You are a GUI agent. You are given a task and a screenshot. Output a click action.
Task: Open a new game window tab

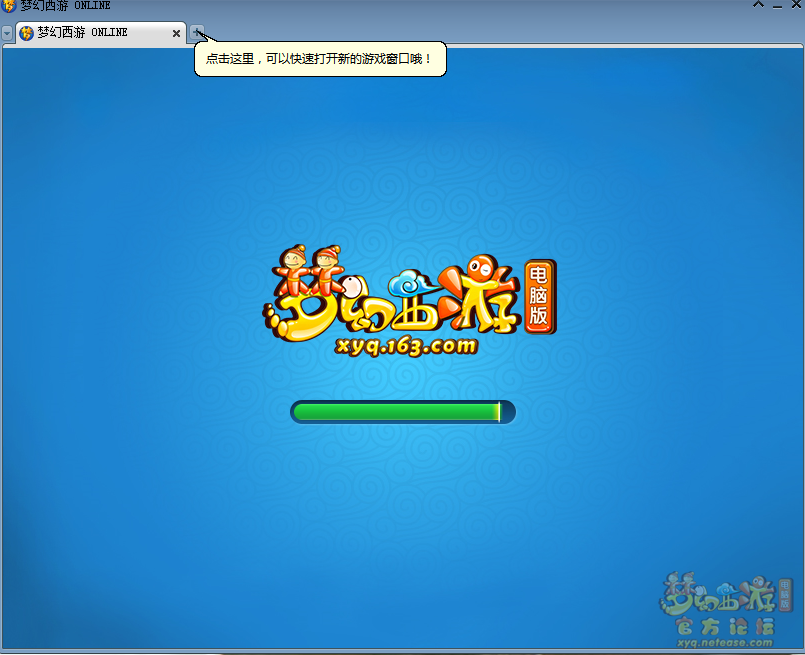click(x=197, y=33)
